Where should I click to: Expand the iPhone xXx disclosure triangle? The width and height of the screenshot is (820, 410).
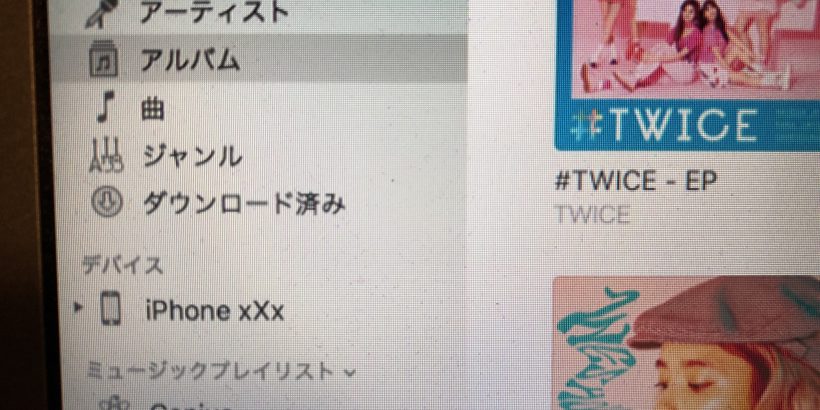click(78, 307)
